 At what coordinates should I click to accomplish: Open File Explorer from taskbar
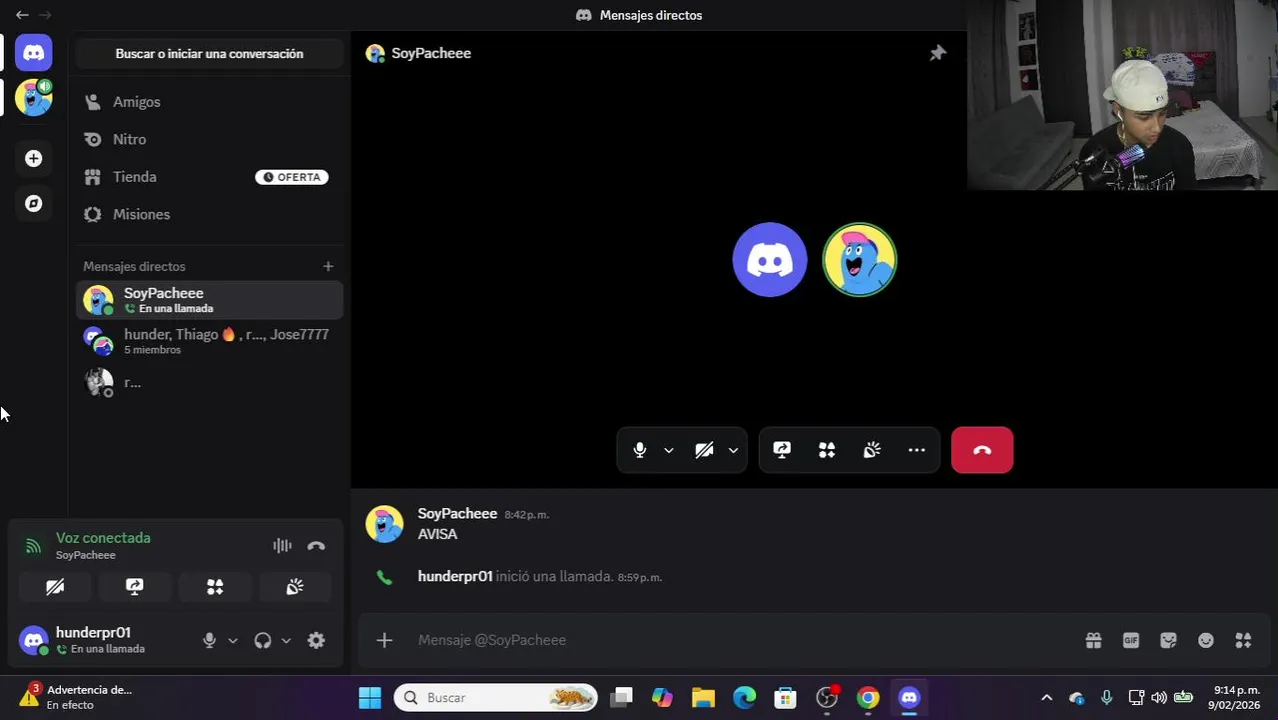703,698
